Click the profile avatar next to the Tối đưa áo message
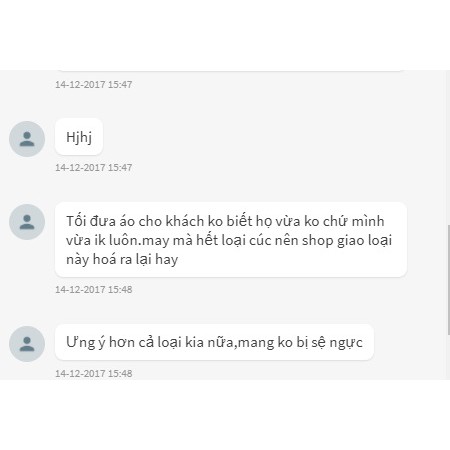Image resolution: width=450 pixels, height=450 pixels. tap(27, 222)
